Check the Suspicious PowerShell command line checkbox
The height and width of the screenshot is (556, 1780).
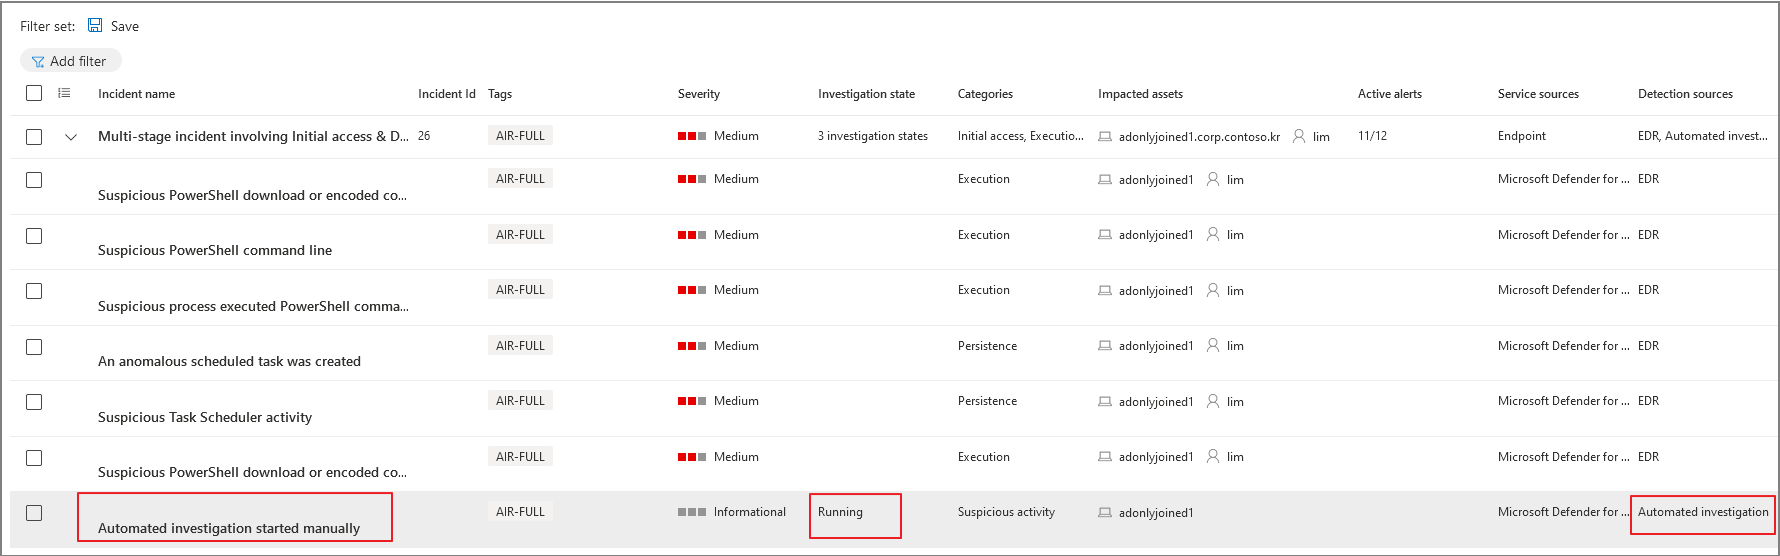(x=34, y=236)
